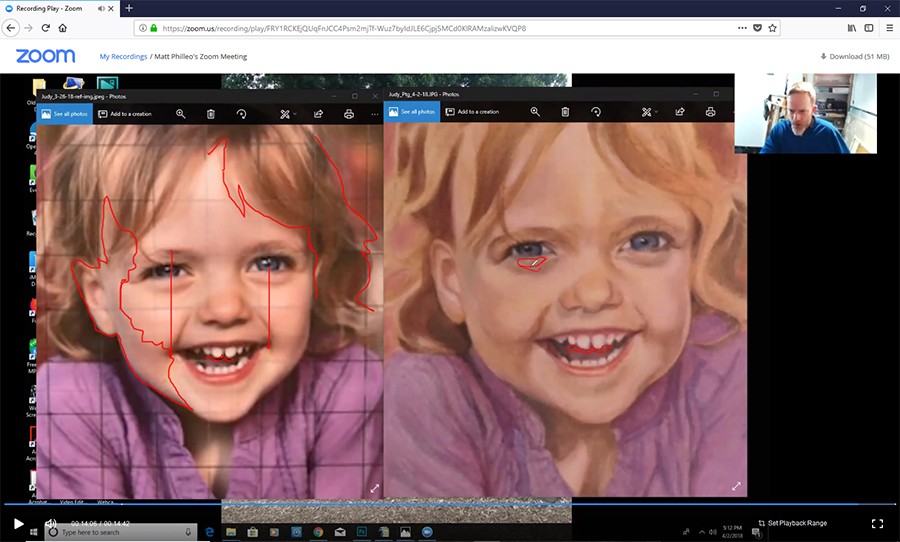
Task: Click the Zoom icon on the recorded taskbar
Action: coord(427,532)
